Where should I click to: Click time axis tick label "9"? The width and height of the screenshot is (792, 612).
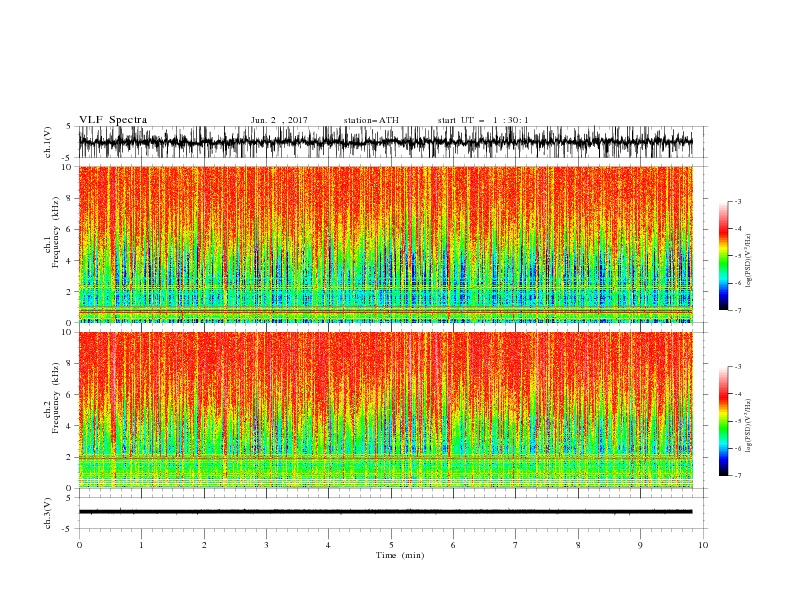(640, 545)
